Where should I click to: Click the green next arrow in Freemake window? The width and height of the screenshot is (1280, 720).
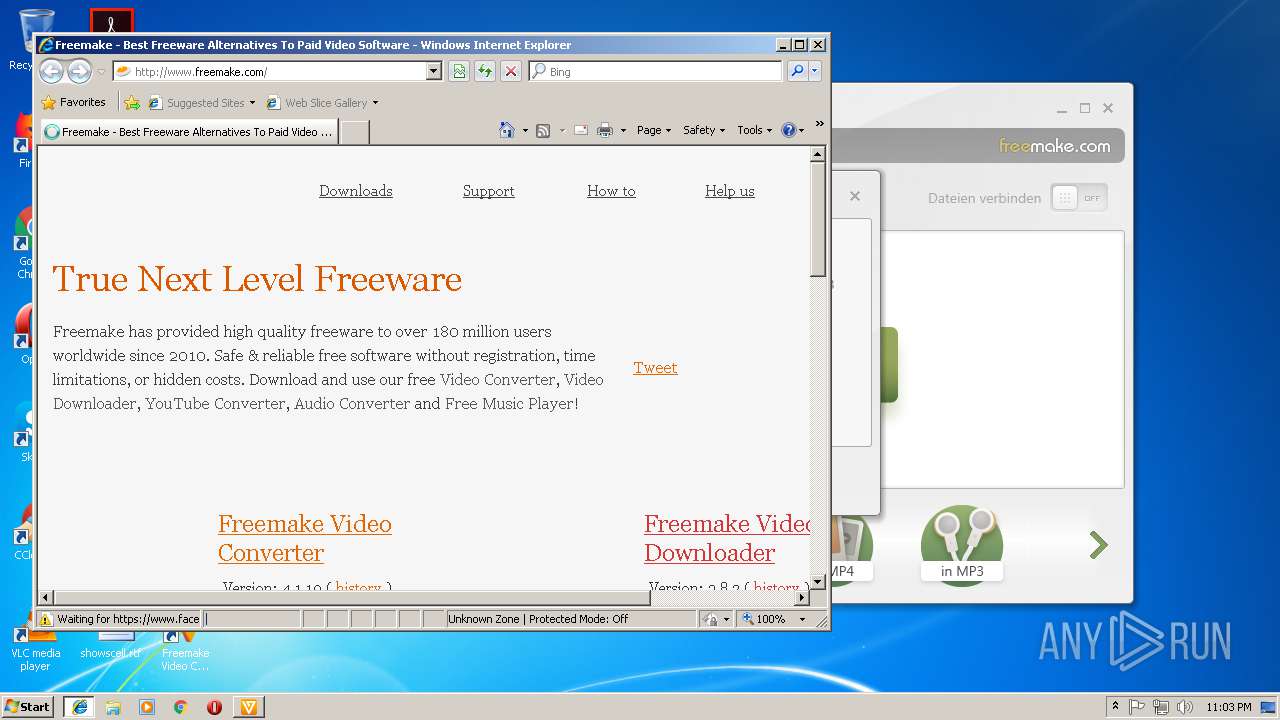1099,545
